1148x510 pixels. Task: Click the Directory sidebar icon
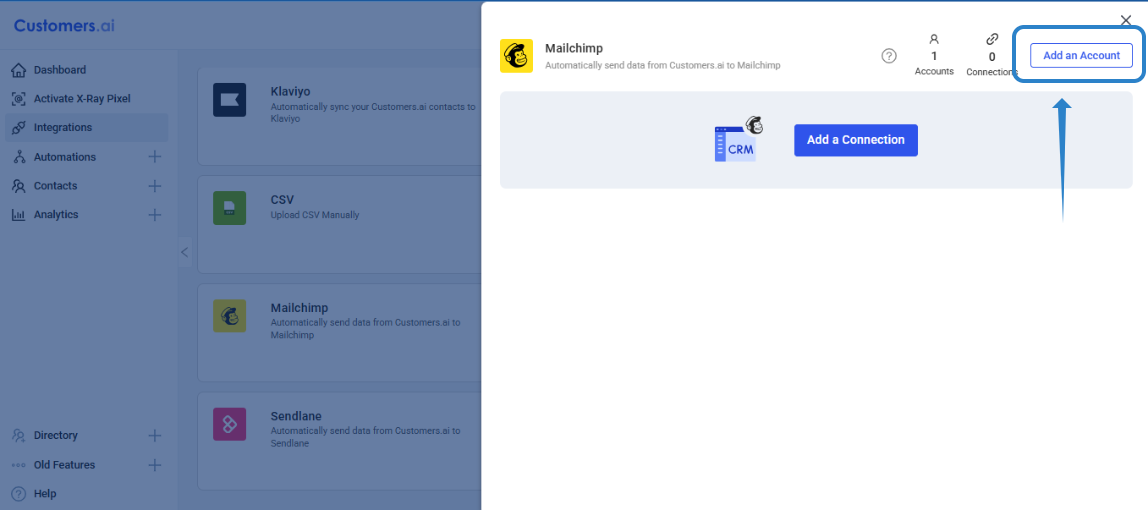19,435
